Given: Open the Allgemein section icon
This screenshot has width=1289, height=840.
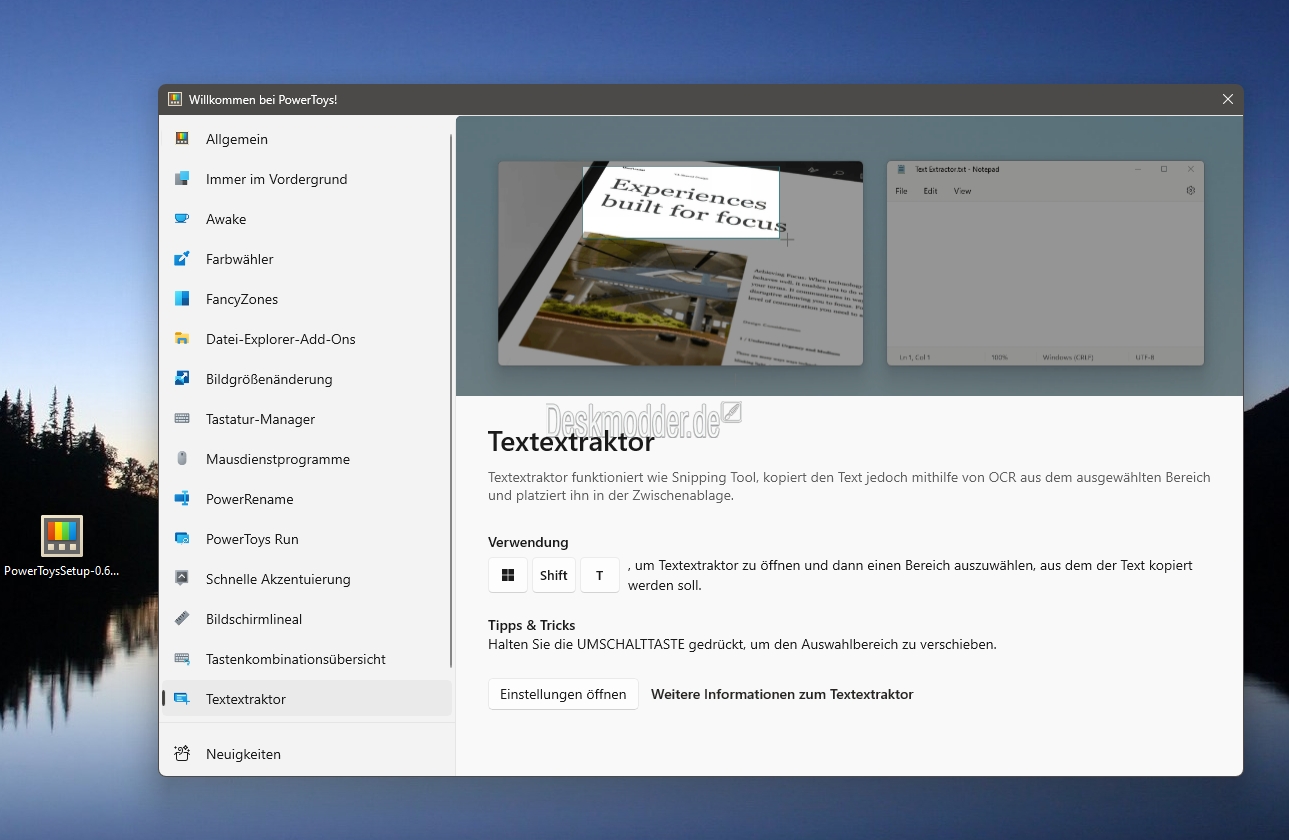Looking at the screenshot, I should point(182,139).
